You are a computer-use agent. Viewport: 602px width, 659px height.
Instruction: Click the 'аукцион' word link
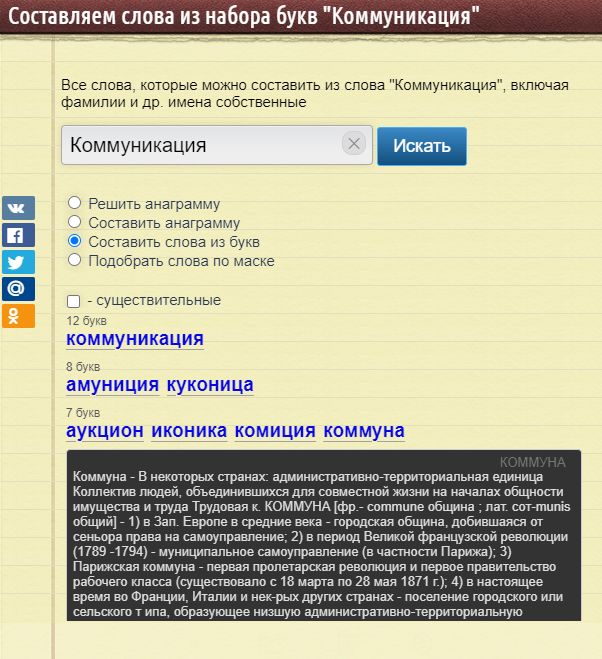coord(105,431)
